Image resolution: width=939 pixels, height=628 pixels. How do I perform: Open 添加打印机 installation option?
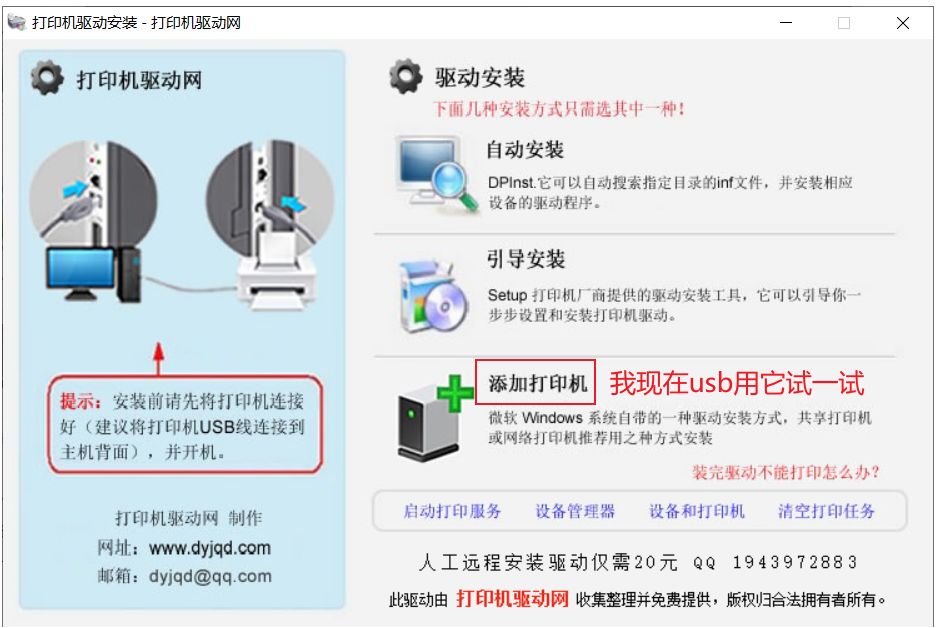[x=536, y=383]
